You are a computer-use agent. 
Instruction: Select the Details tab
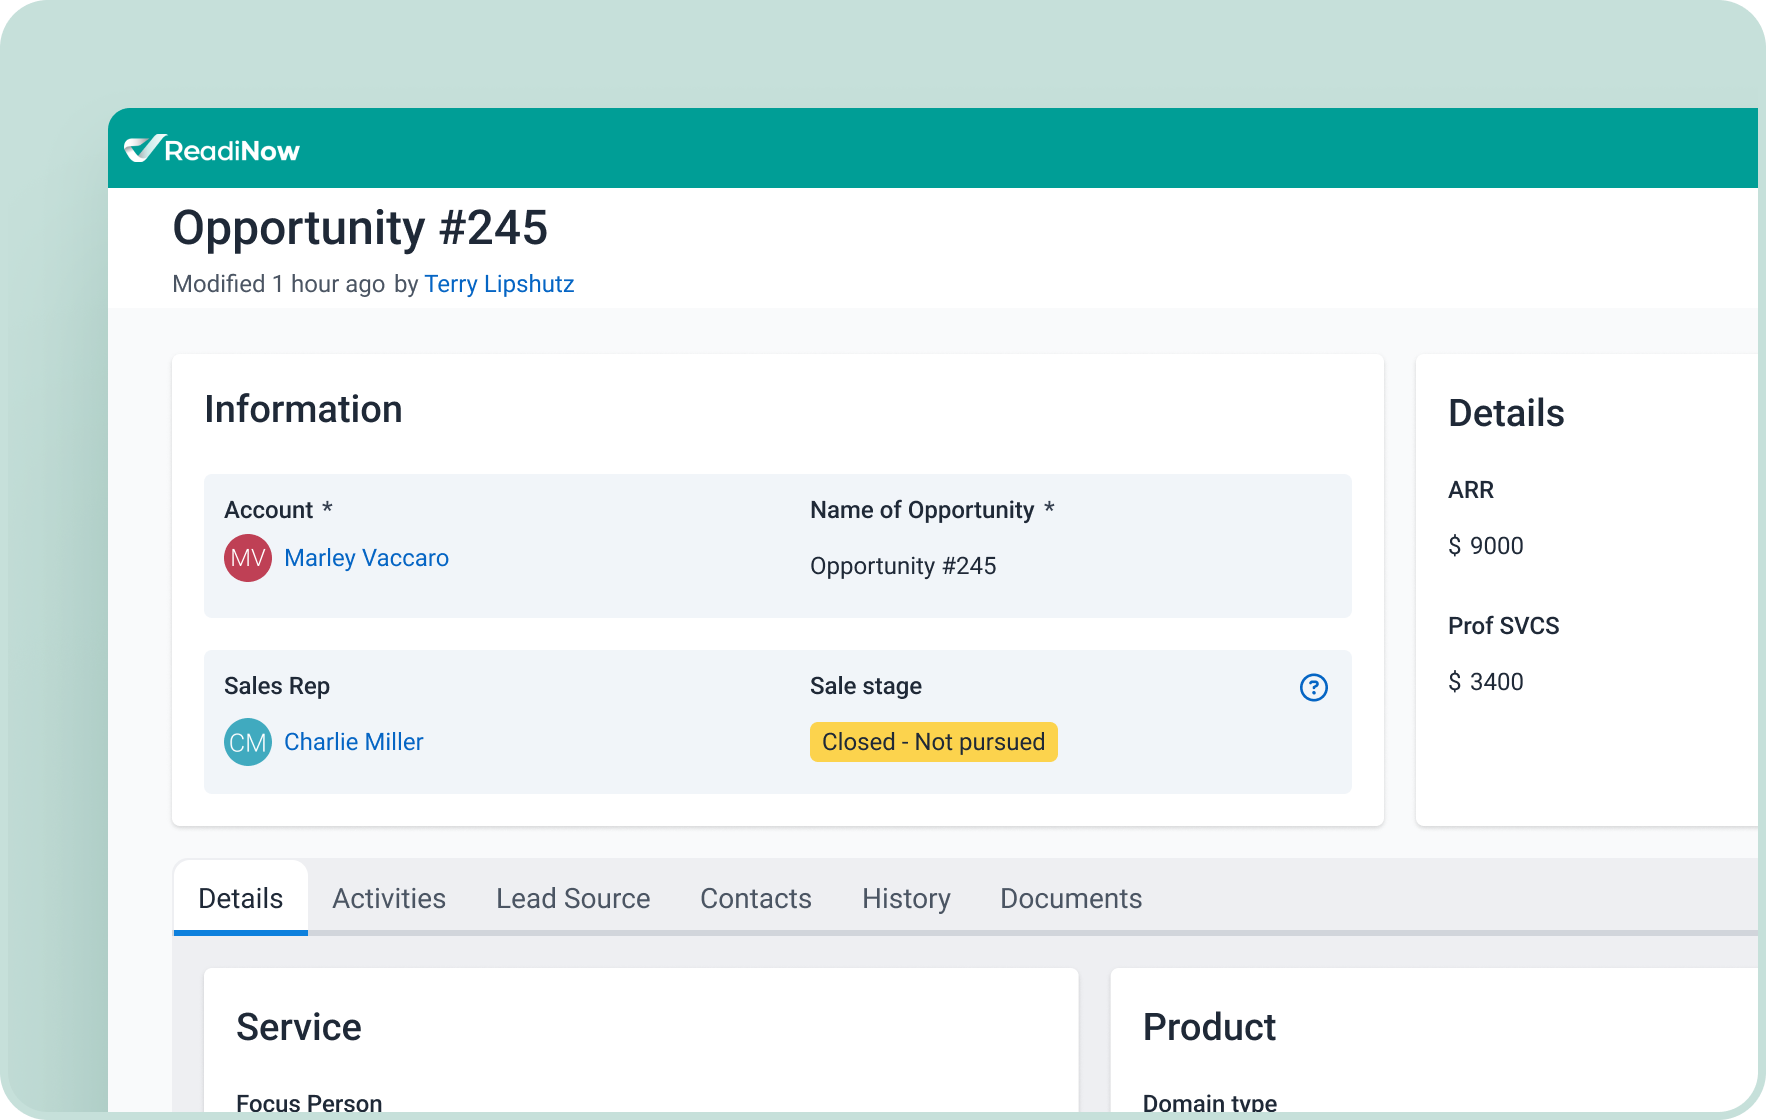(240, 898)
